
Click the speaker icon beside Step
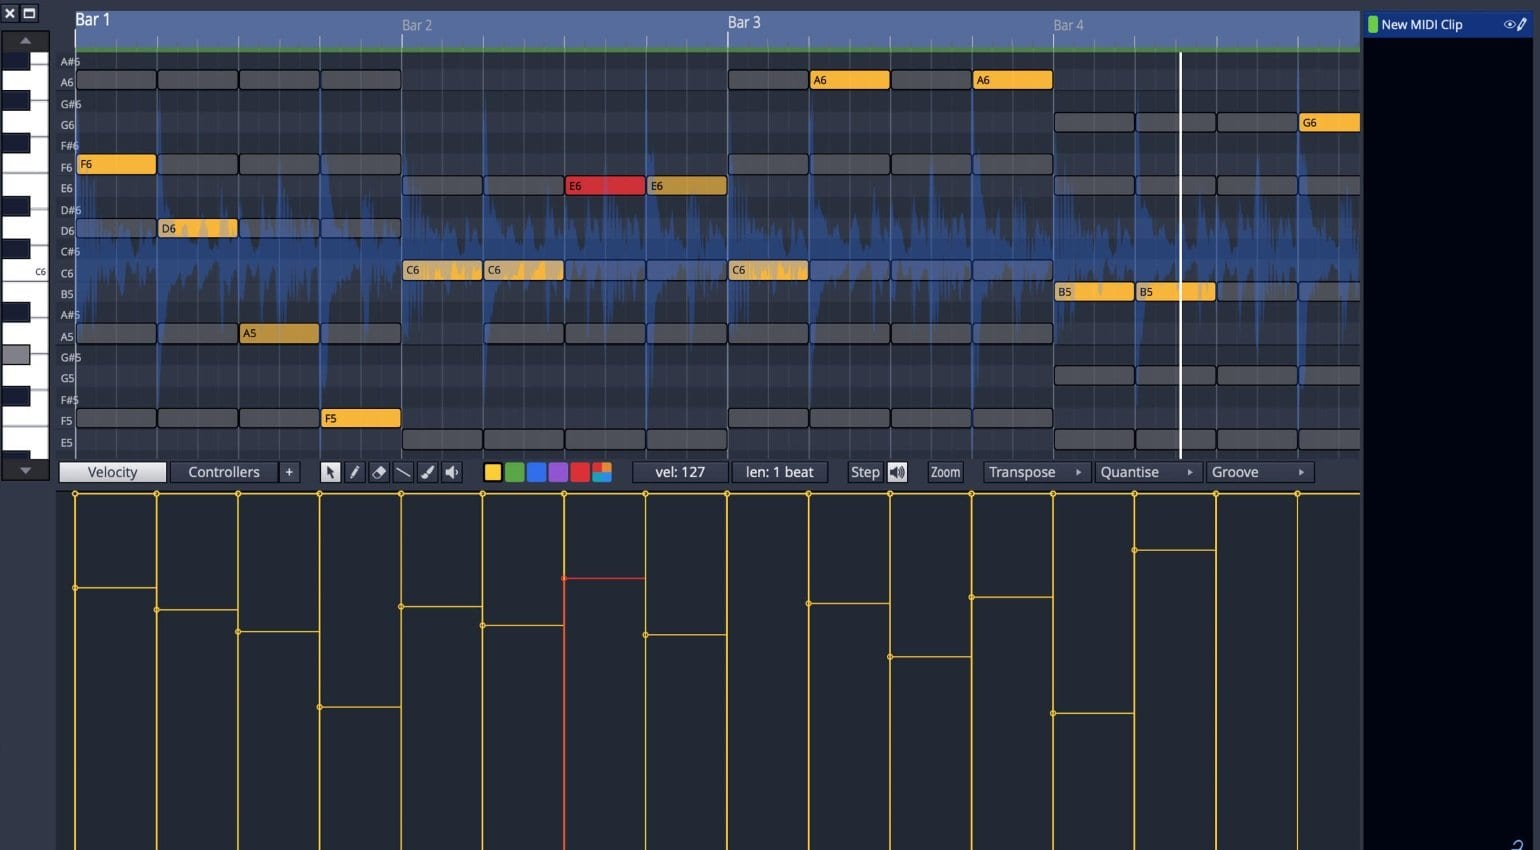point(896,472)
